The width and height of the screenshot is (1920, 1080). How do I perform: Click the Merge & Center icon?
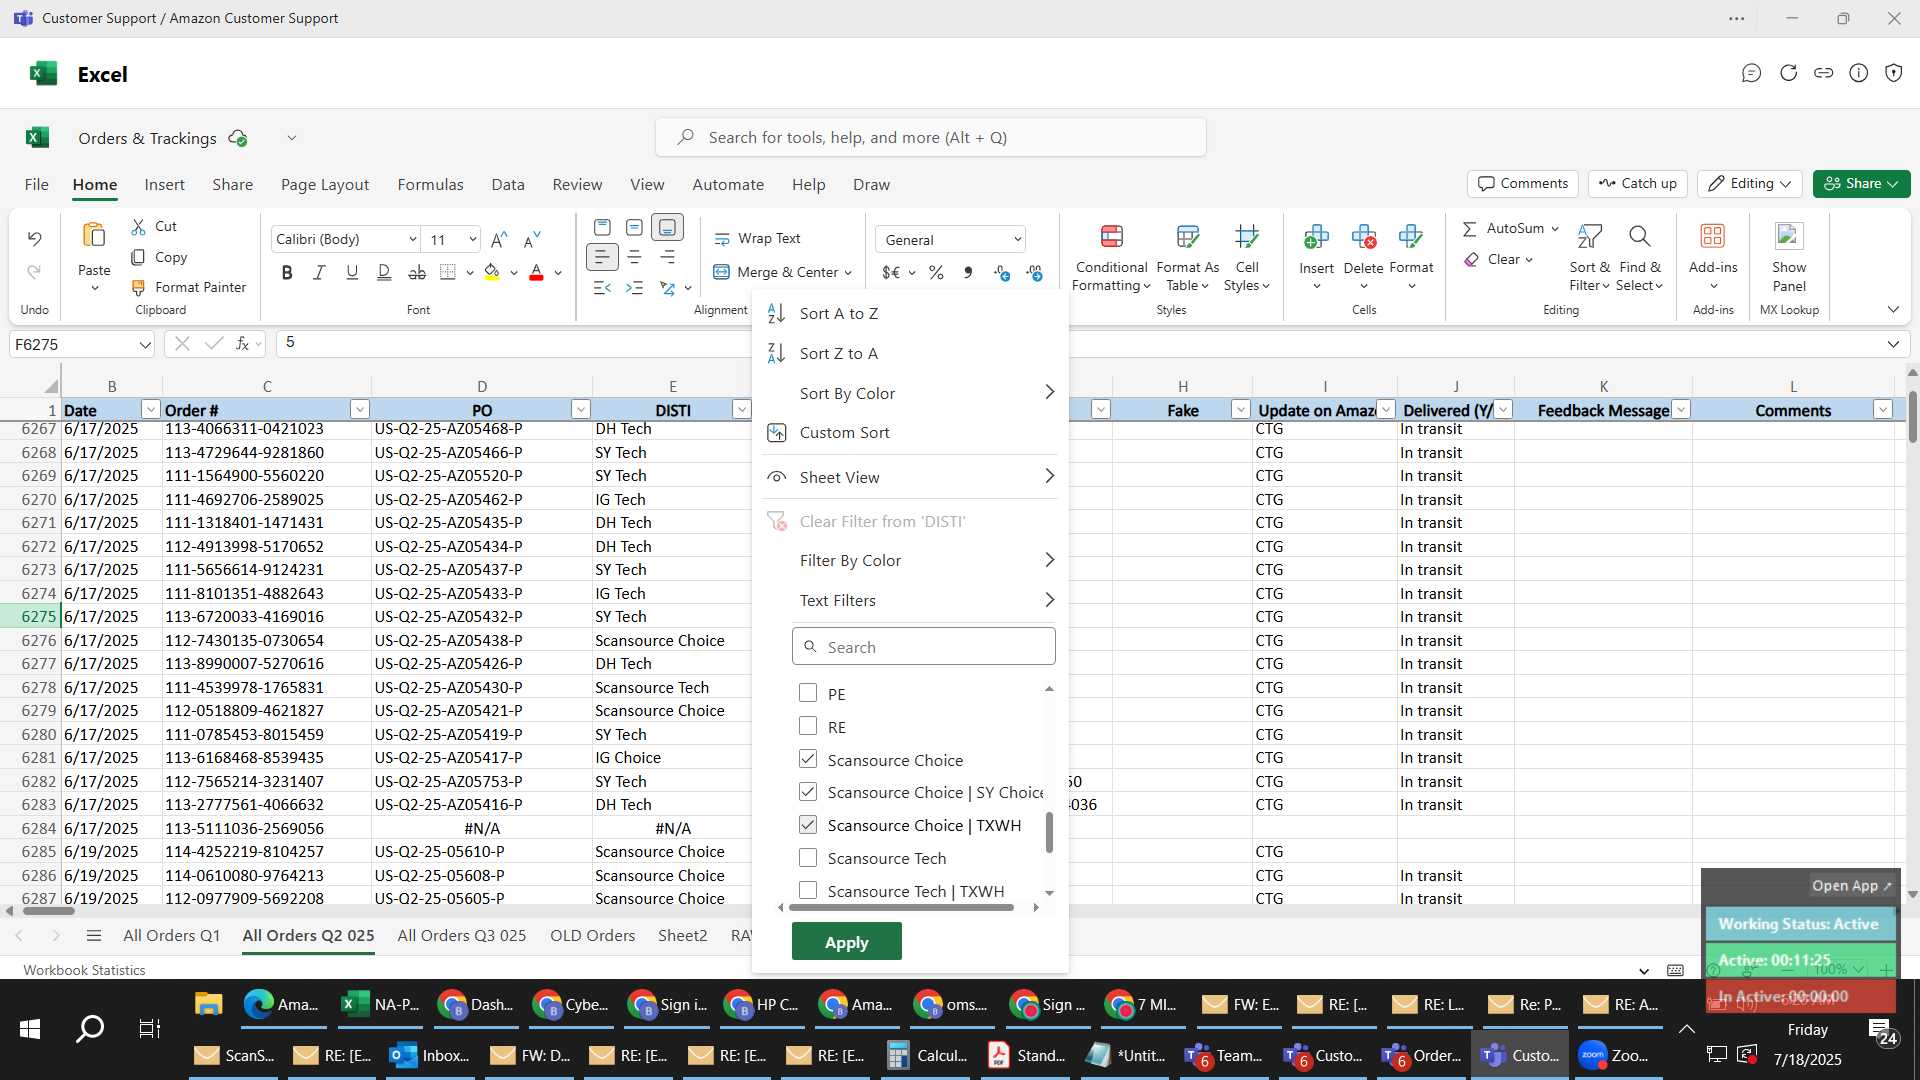point(722,272)
